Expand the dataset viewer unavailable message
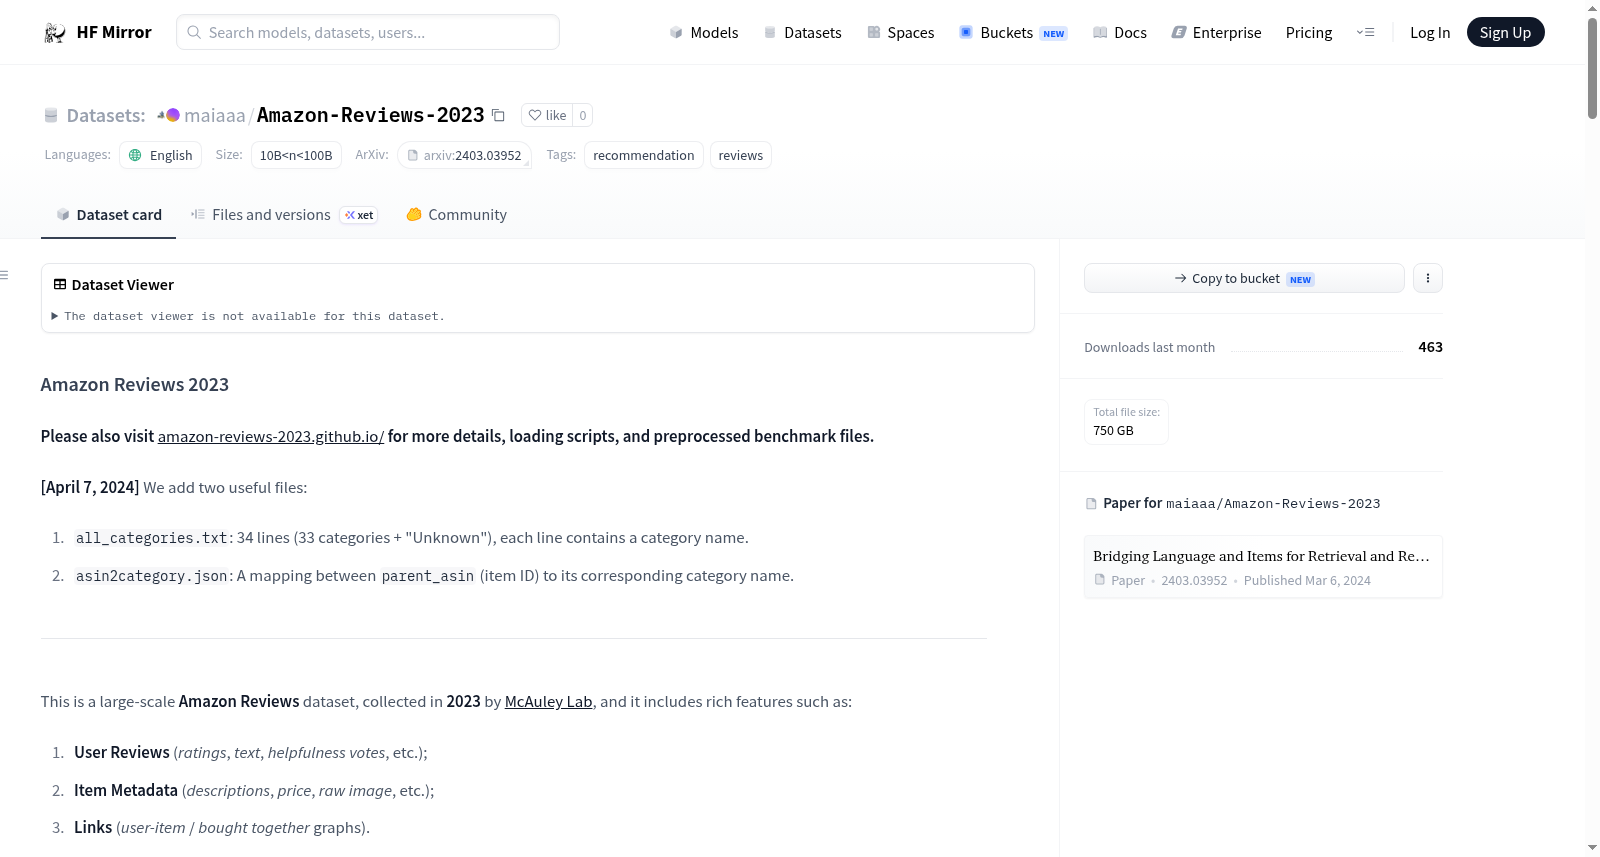The height and width of the screenshot is (857, 1600). (x=248, y=316)
